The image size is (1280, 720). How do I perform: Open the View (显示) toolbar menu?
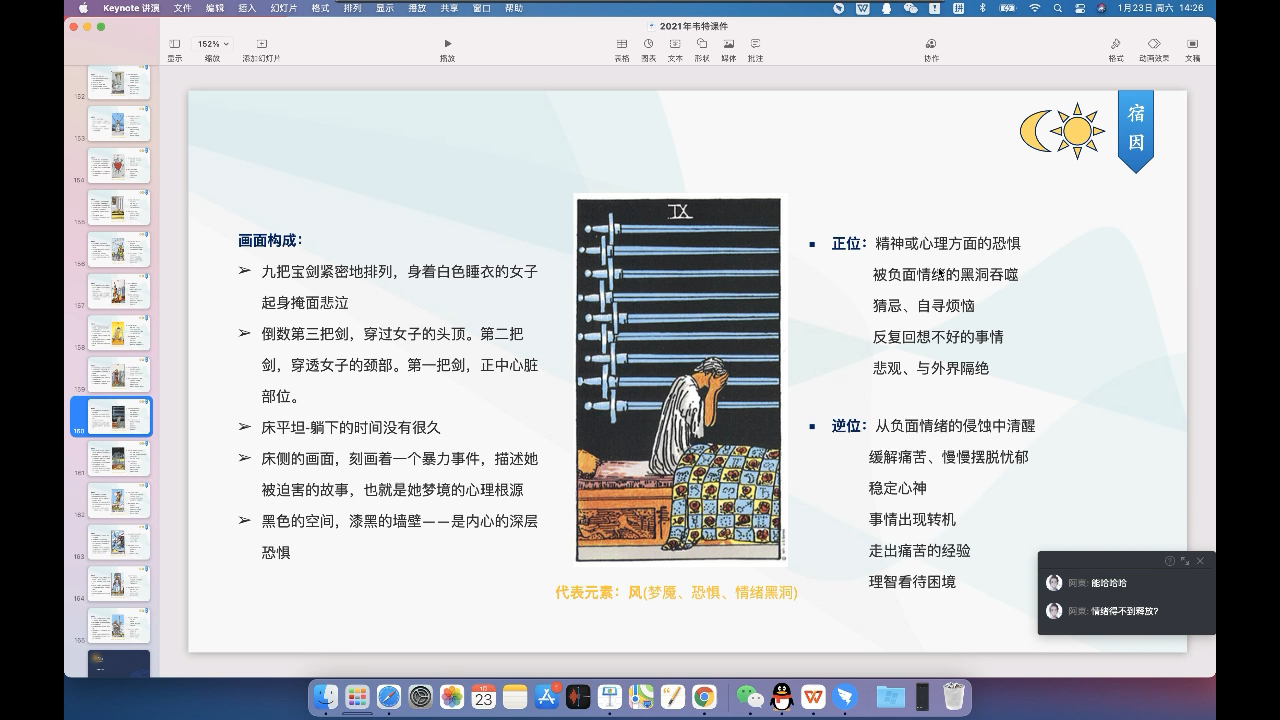[175, 50]
